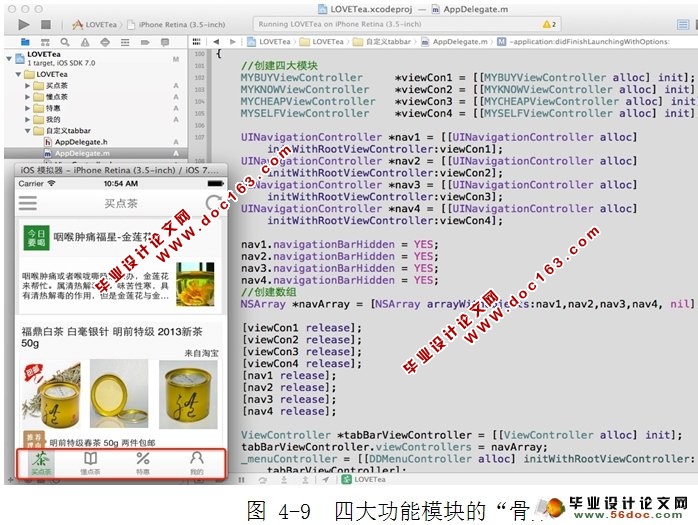Image resolution: width=698 pixels, height=525 pixels.
Task: Pause execution in debug bar
Action: pos(242,480)
